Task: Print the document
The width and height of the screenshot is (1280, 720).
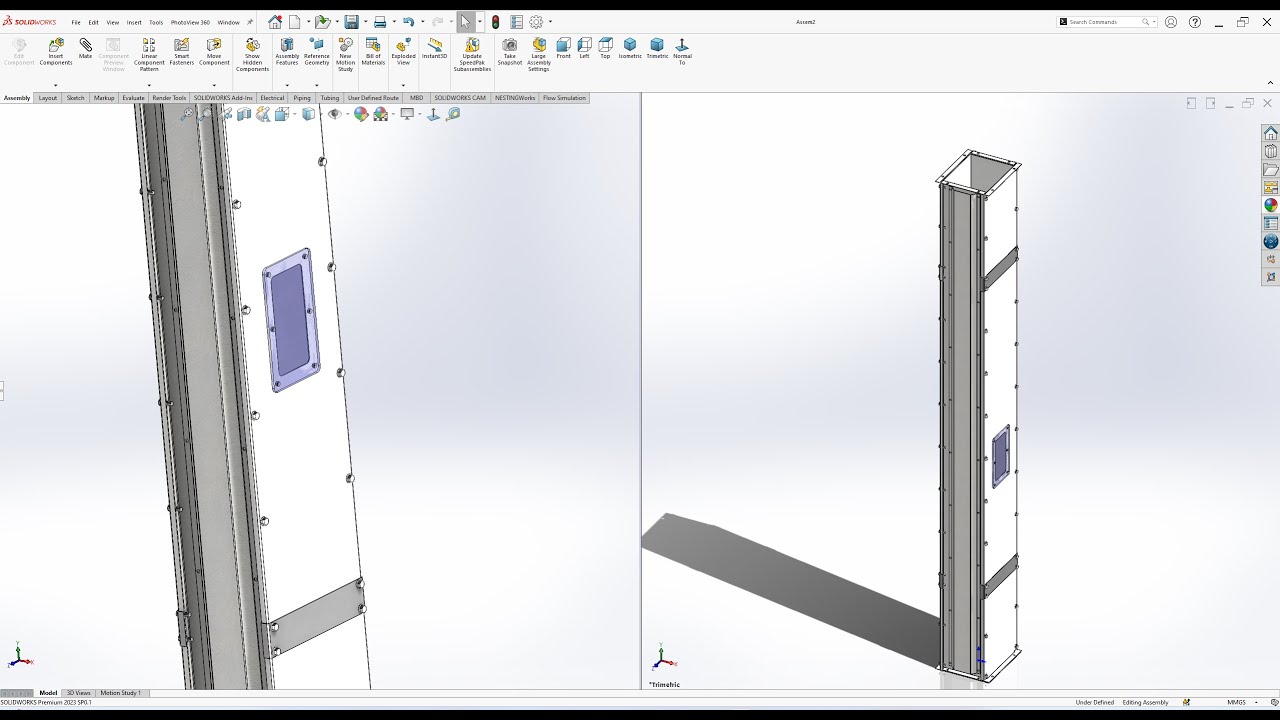Action: 380,22
